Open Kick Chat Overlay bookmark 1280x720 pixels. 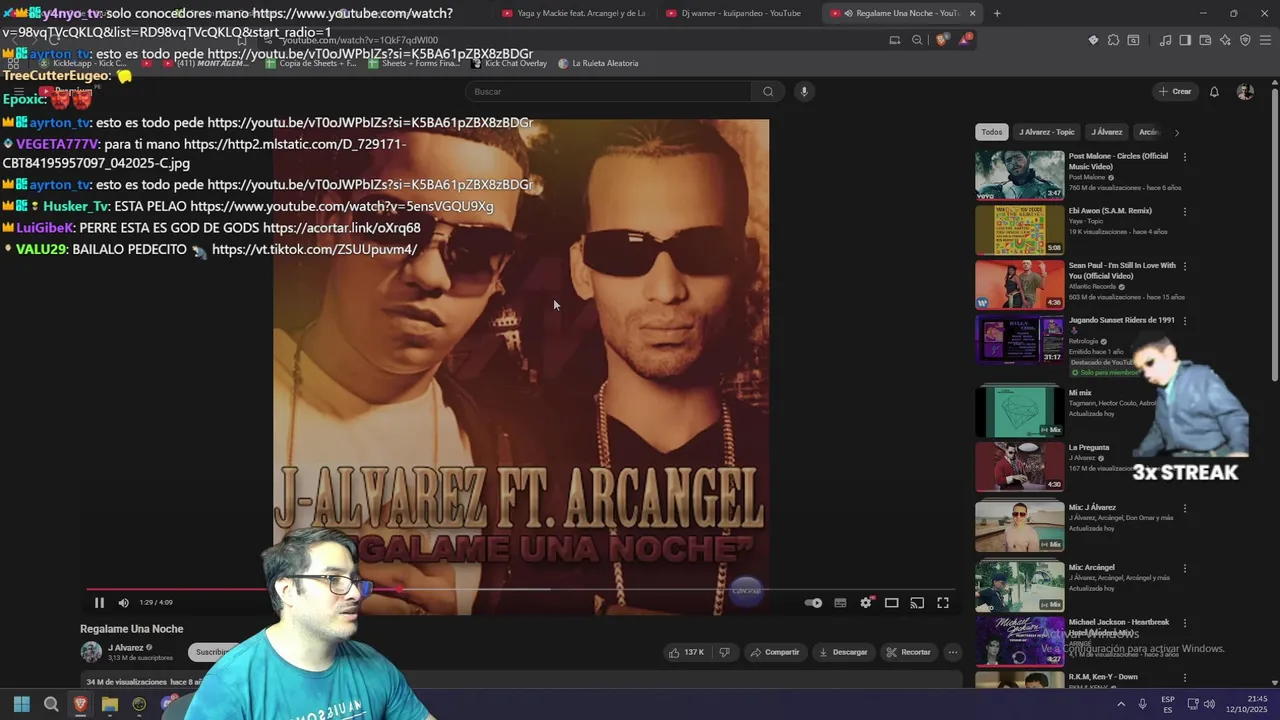[509, 63]
